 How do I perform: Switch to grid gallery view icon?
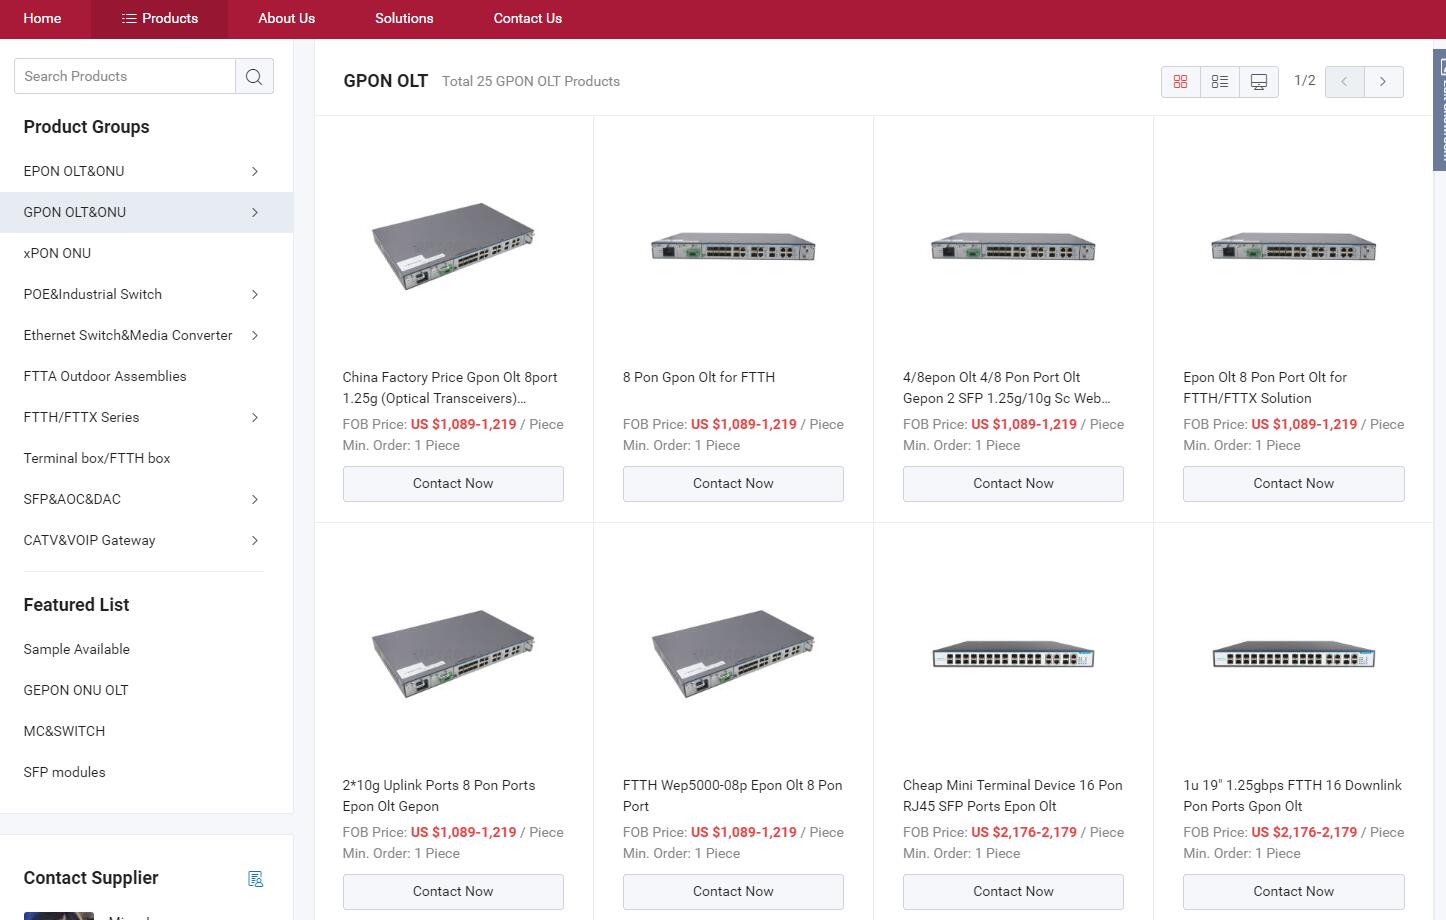[x=1180, y=82]
